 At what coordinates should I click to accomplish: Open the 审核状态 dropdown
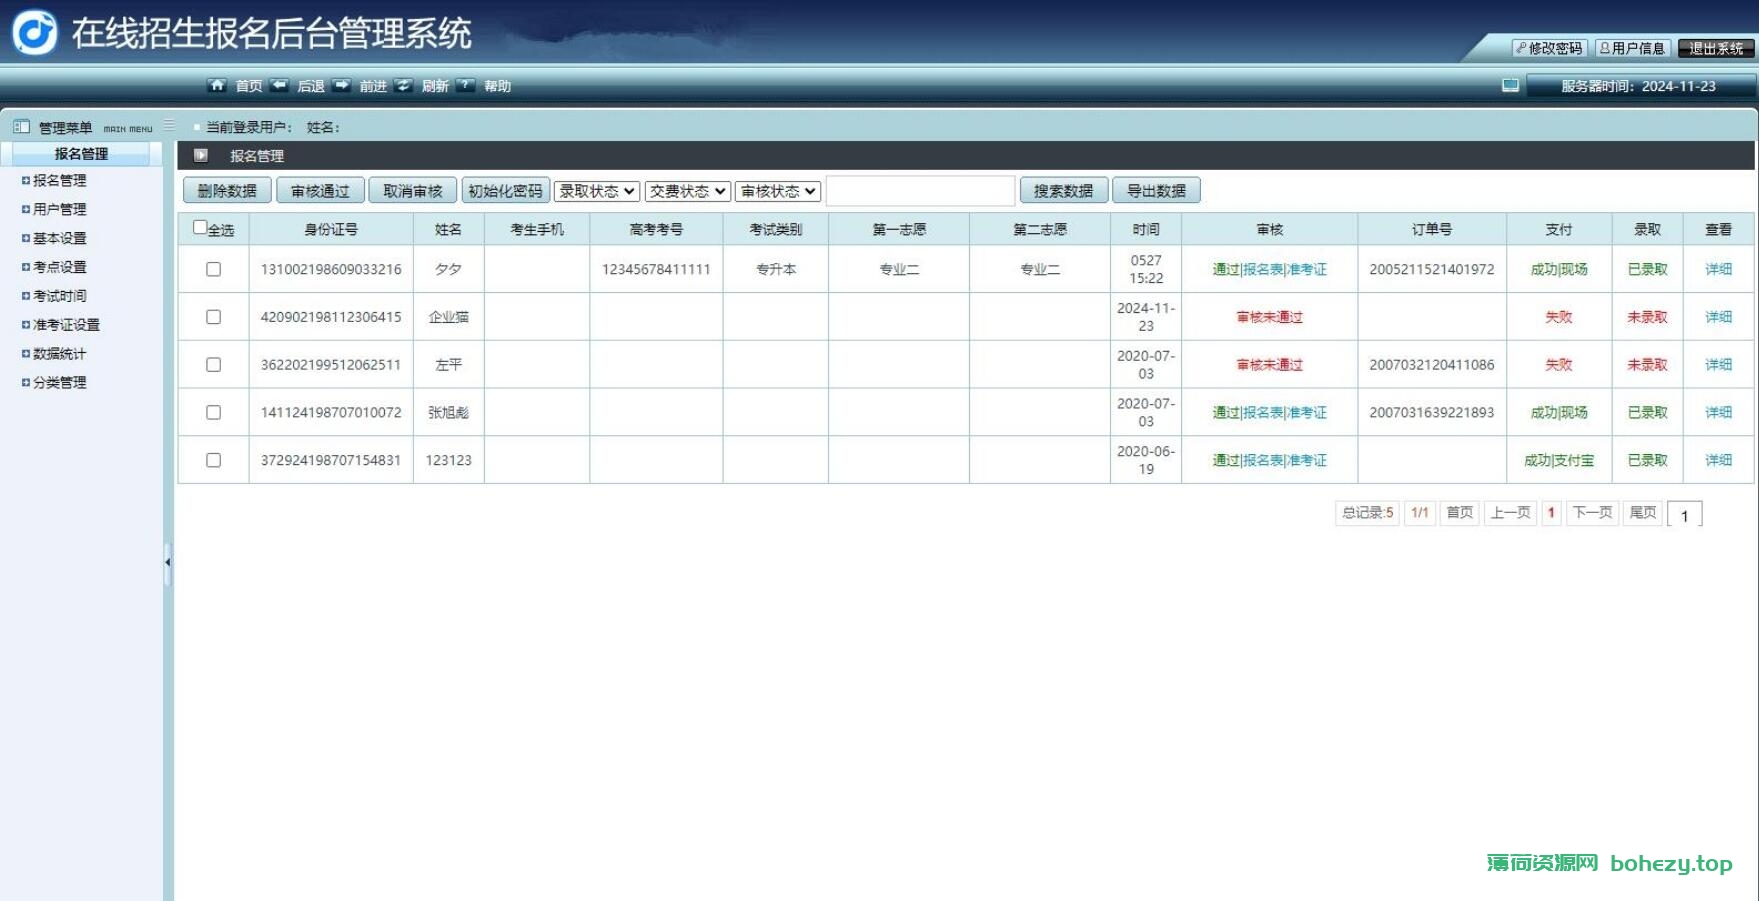pyautogui.click(x=778, y=191)
